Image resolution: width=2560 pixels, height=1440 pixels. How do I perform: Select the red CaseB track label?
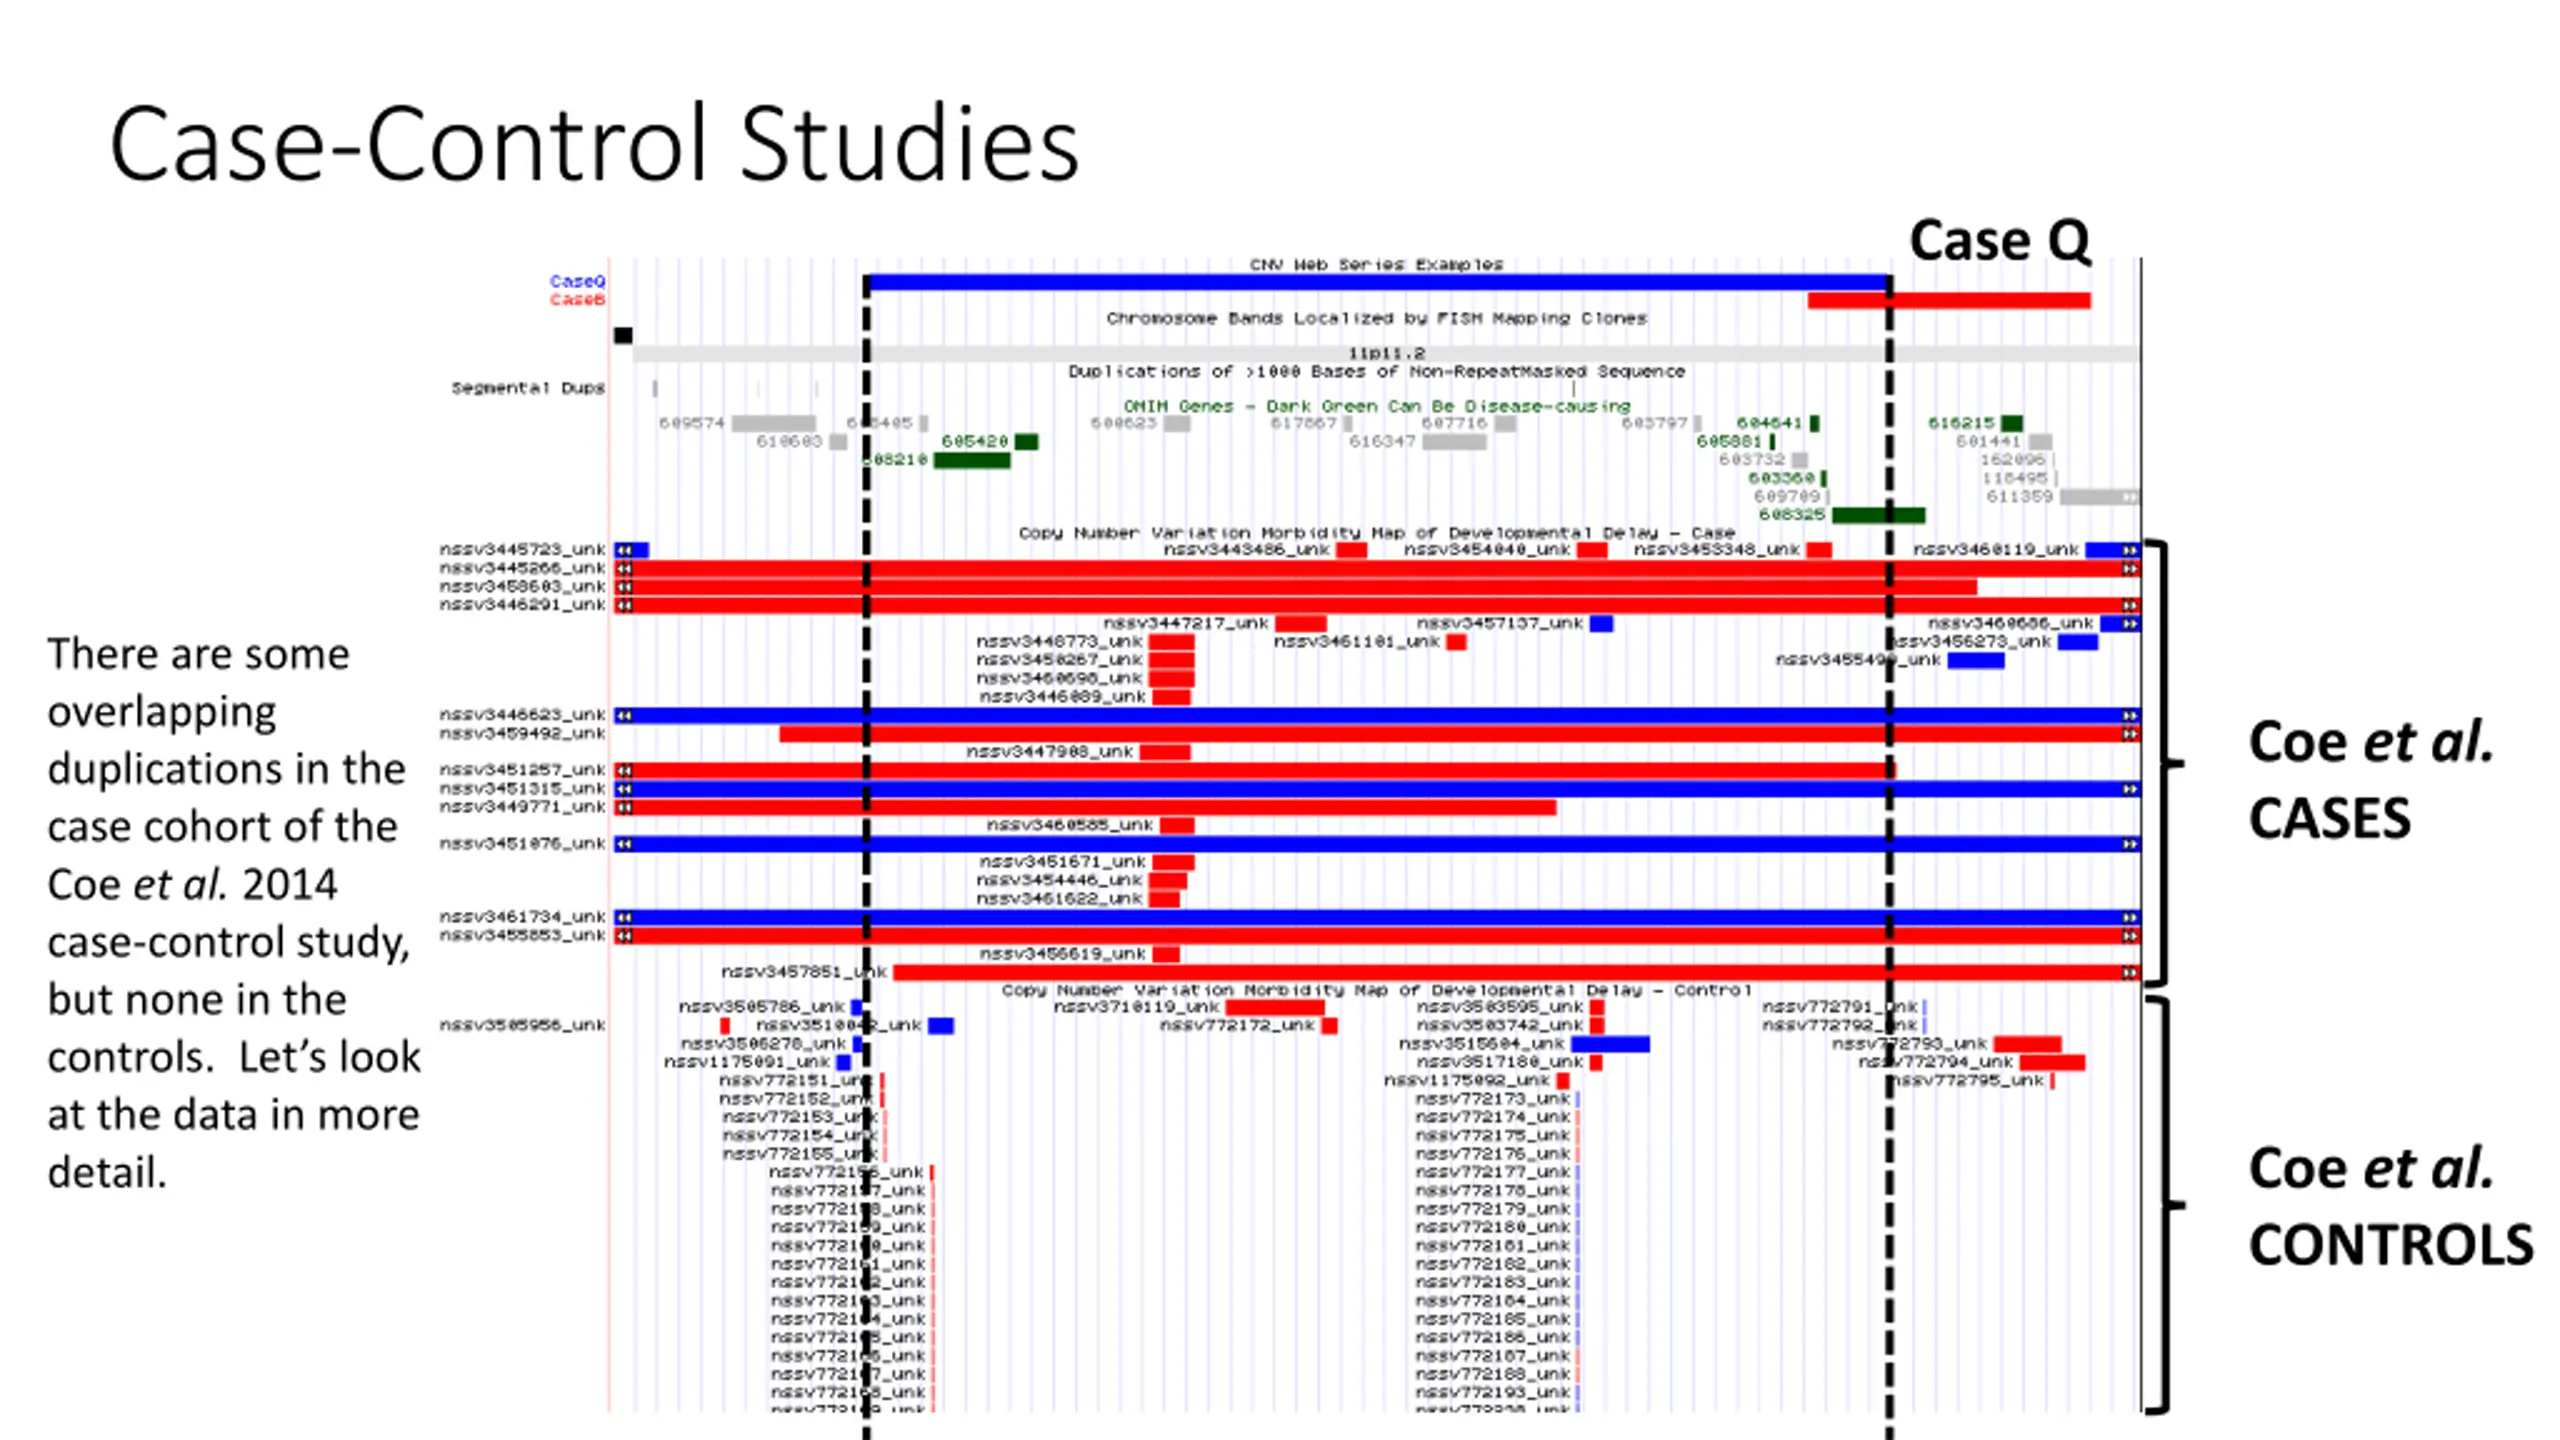(x=577, y=300)
